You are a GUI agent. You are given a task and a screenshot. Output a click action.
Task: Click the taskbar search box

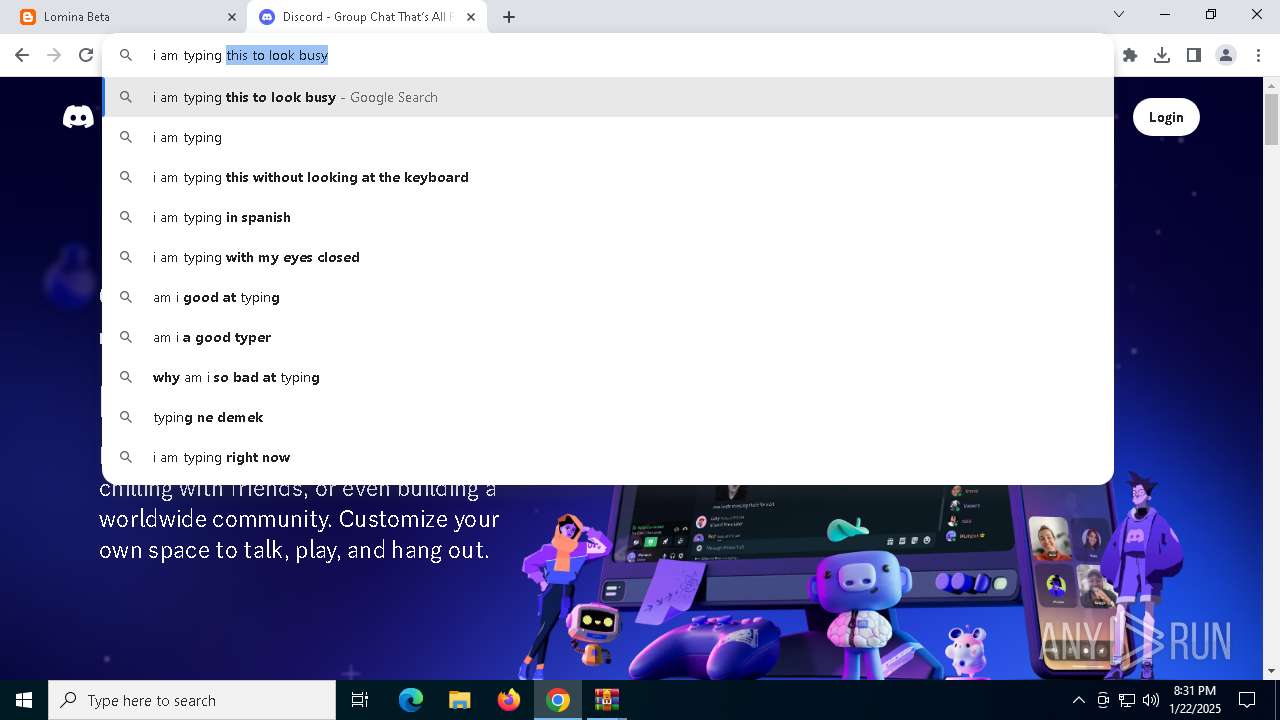pos(192,700)
